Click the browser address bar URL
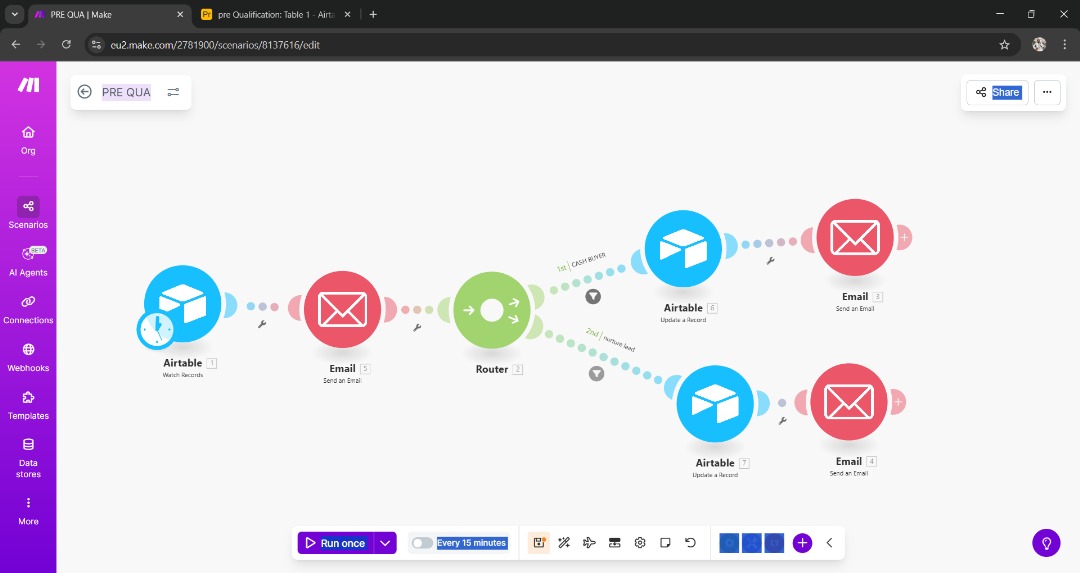The image size is (1080, 573). [x=215, y=45]
